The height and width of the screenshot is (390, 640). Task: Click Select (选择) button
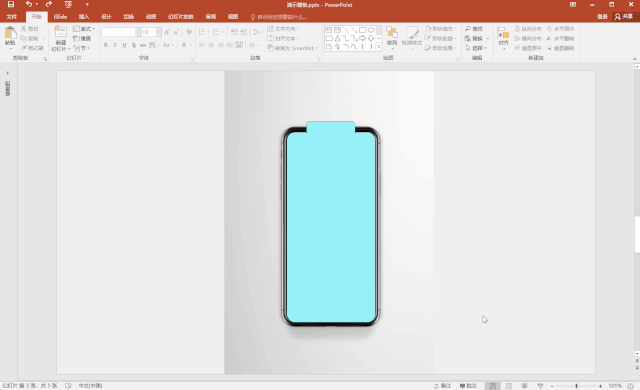476,48
